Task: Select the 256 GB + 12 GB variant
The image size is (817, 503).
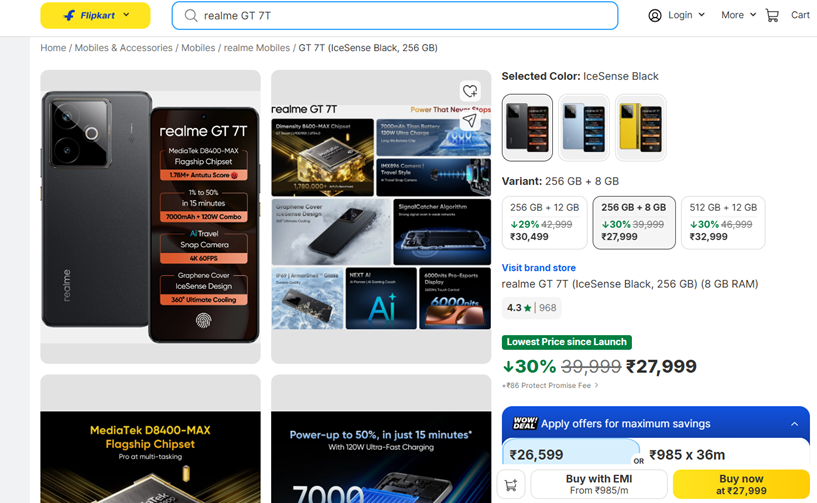Action: 543,222
